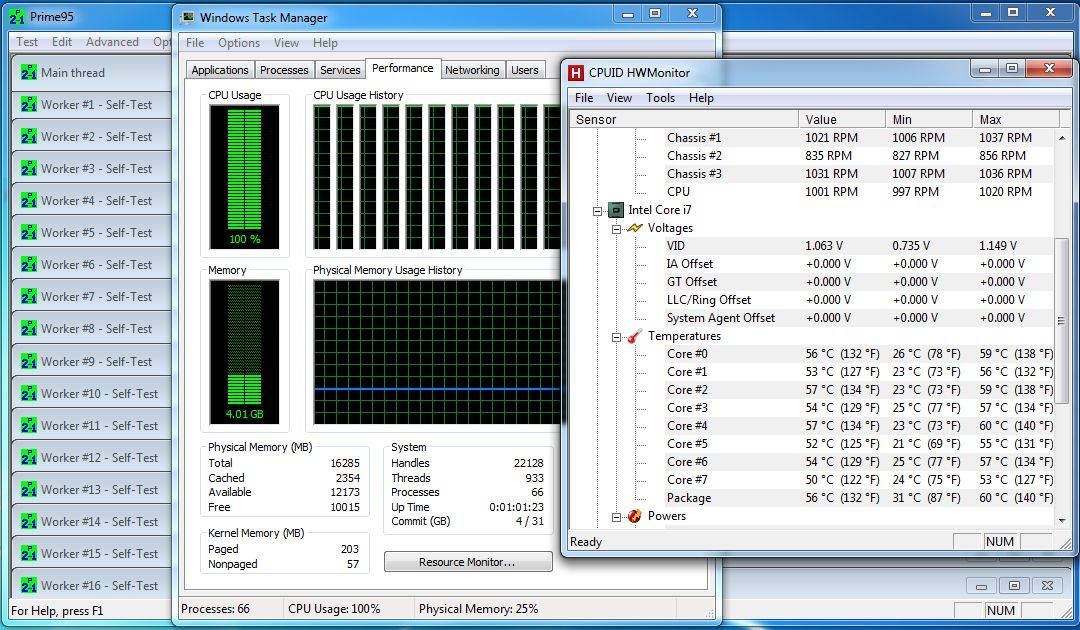Image resolution: width=1080 pixels, height=630 pixels.
Task: Click the Powers flame icon
Action: pyautogui.click(x=635, y=516)
